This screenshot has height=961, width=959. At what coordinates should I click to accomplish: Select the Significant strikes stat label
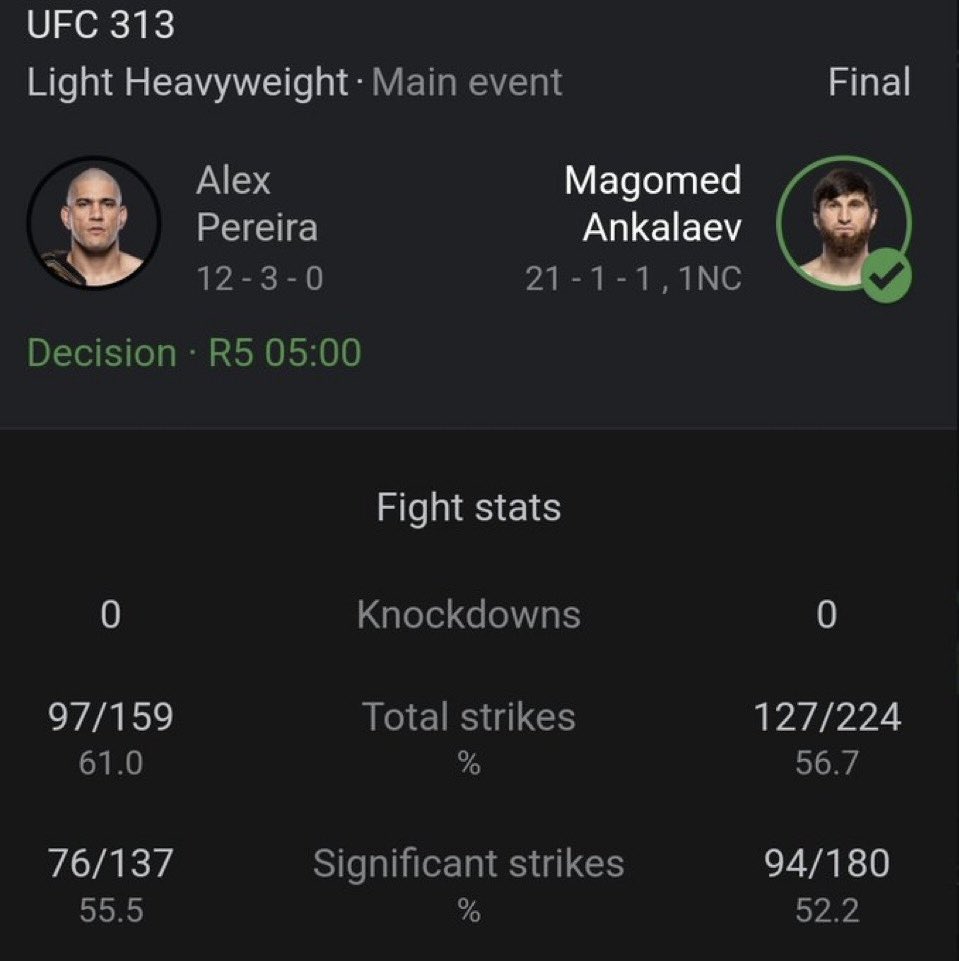click(x=468, y=863)
